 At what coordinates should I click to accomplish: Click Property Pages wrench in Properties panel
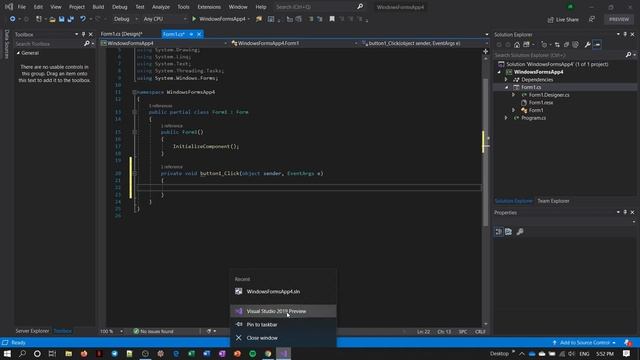[520, 232]
